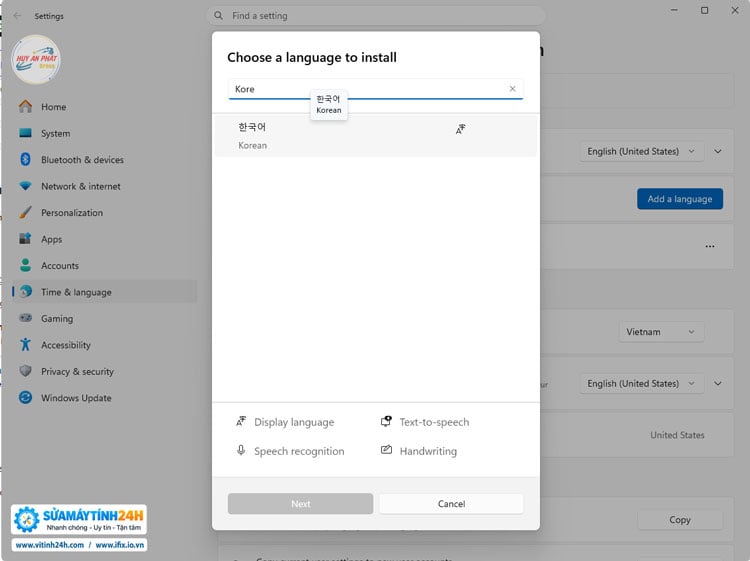The height and width of the screenshot is (561, 750).
Task: Click the language search field containing Kore
Action: click(x=376, y=89)
